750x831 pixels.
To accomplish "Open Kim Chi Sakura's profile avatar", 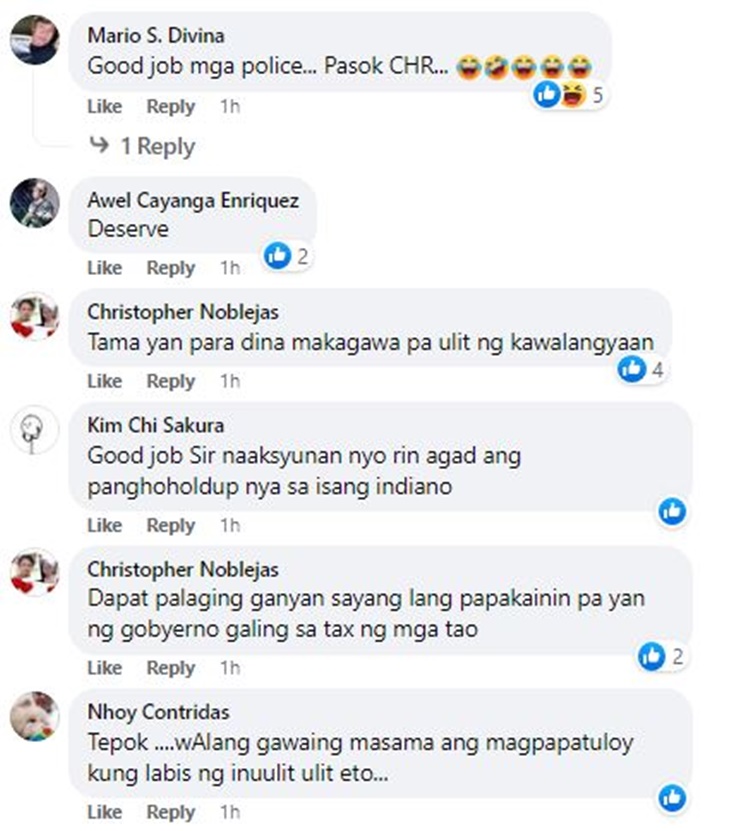I will click(x=34, y=430).
